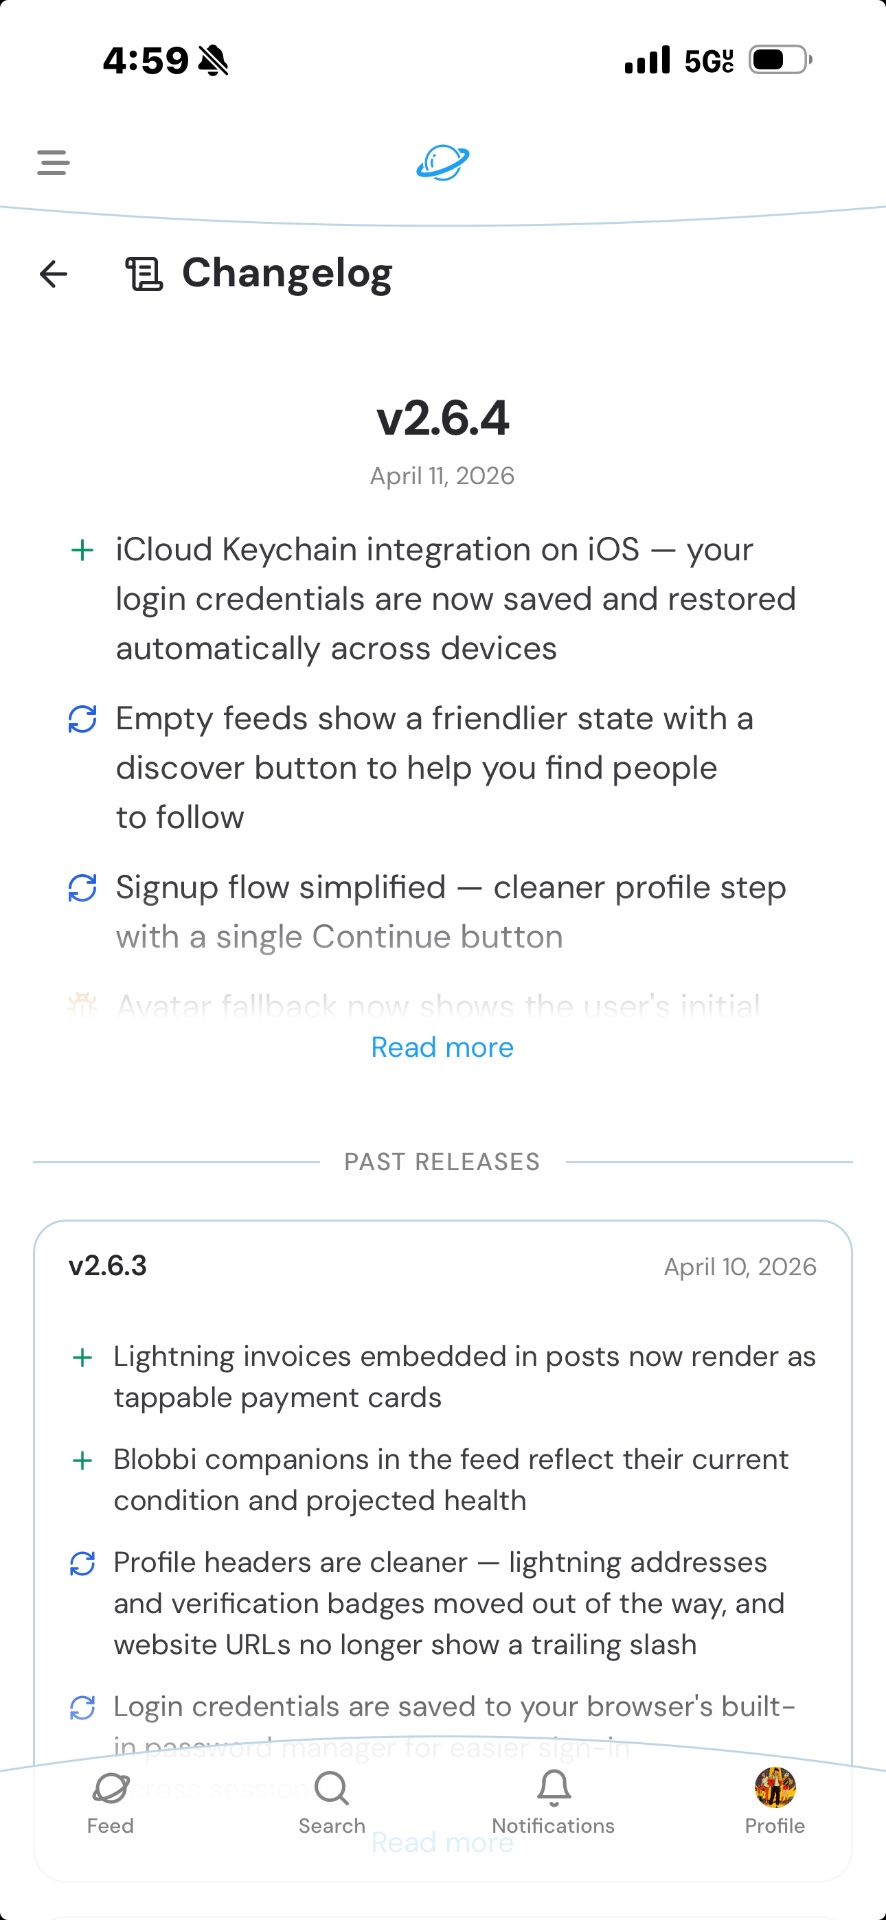Open the hamburger menu

click(x=53, y=162)
